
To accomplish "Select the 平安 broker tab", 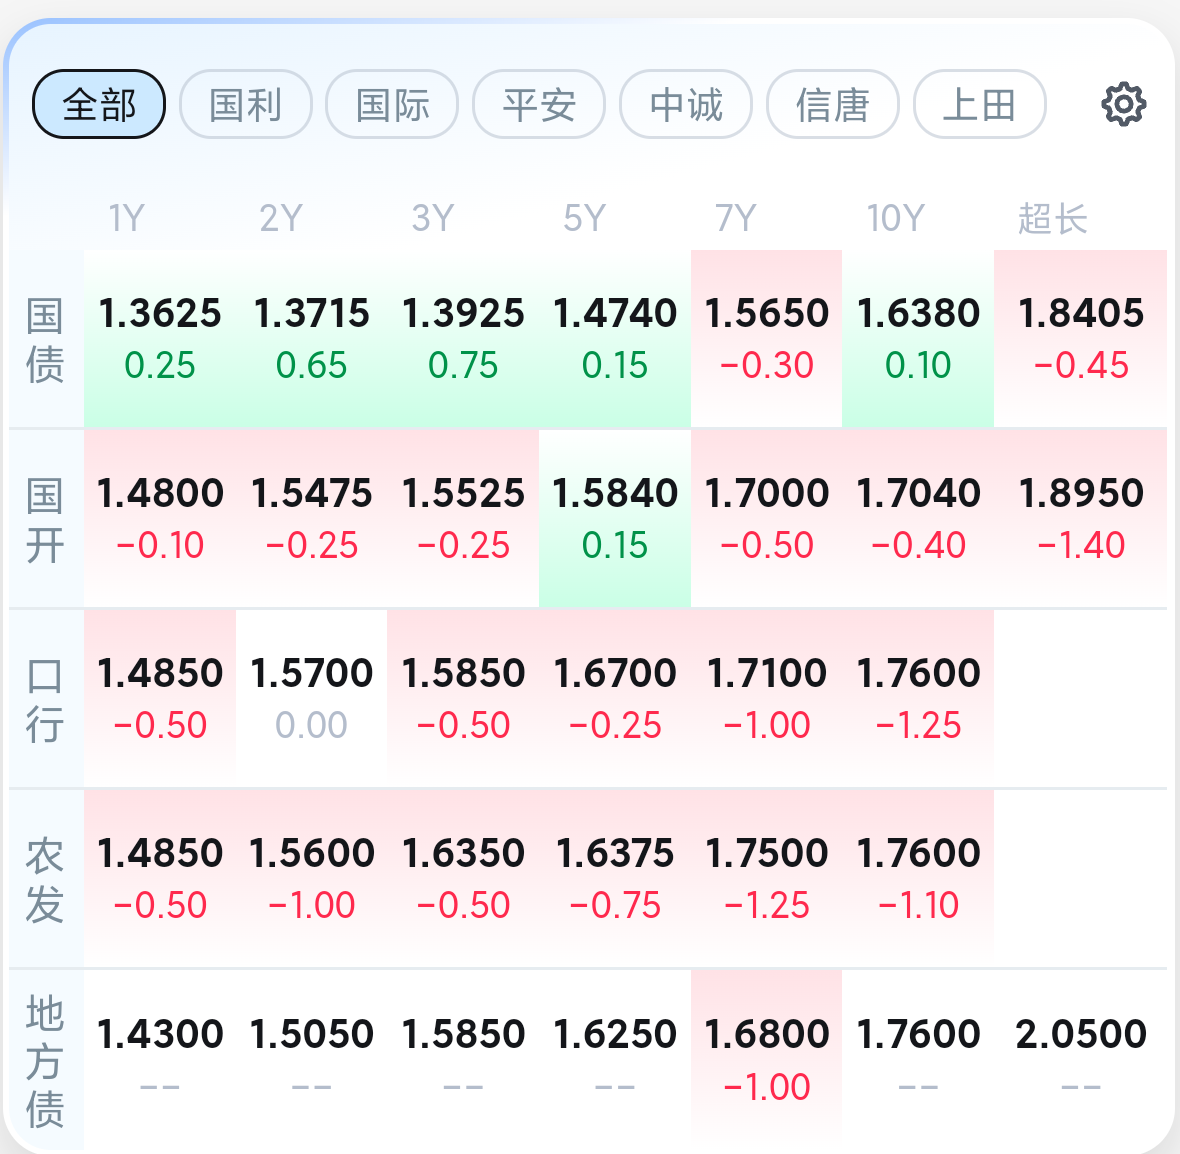I will click(x=539, y=104).
